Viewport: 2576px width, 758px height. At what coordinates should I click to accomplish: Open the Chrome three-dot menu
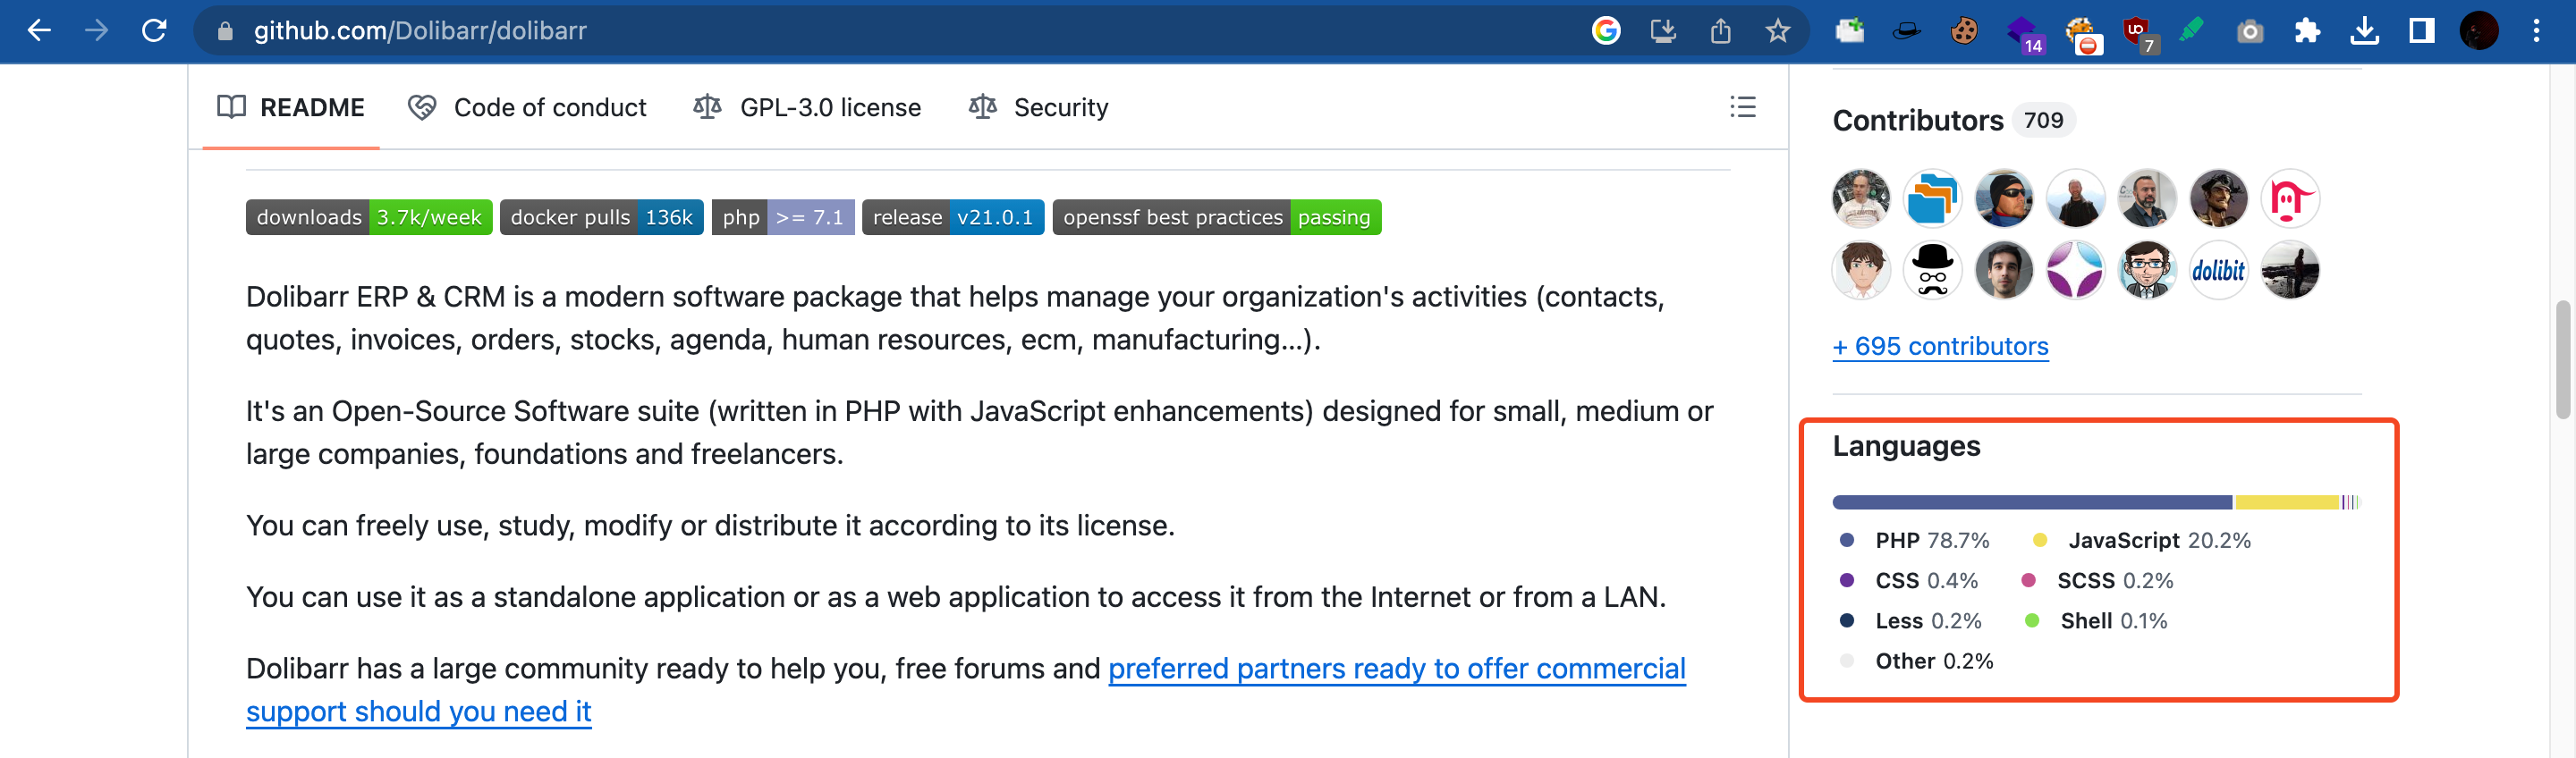tap(2536, 31)
